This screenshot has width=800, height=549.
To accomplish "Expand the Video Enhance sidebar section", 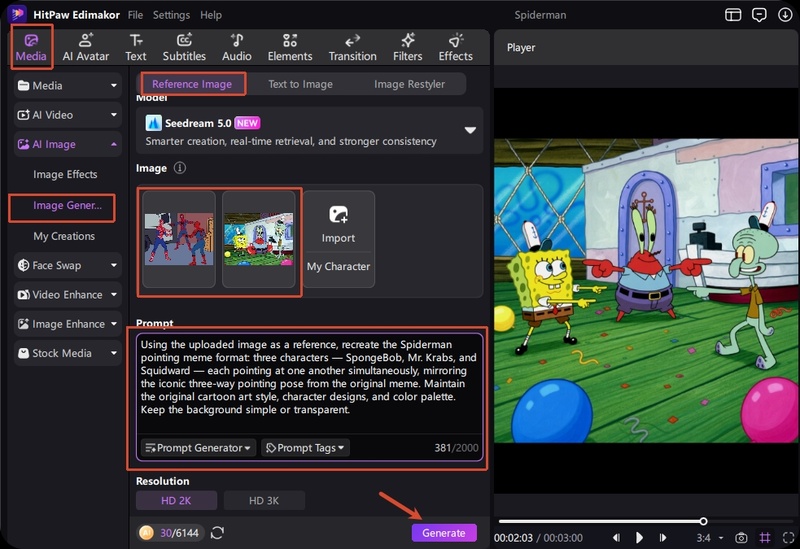I will pyautogui.click(x=67, y=295).
